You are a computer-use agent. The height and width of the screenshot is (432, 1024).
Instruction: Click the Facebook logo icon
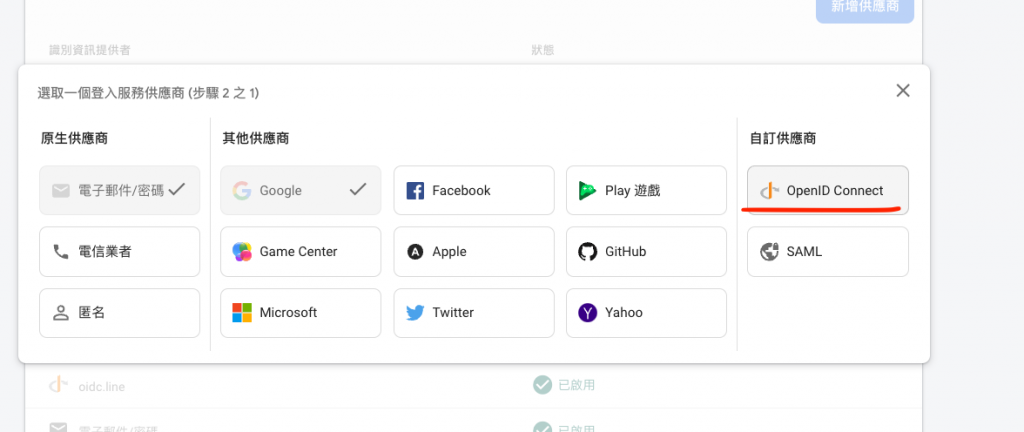pos(415,191)
